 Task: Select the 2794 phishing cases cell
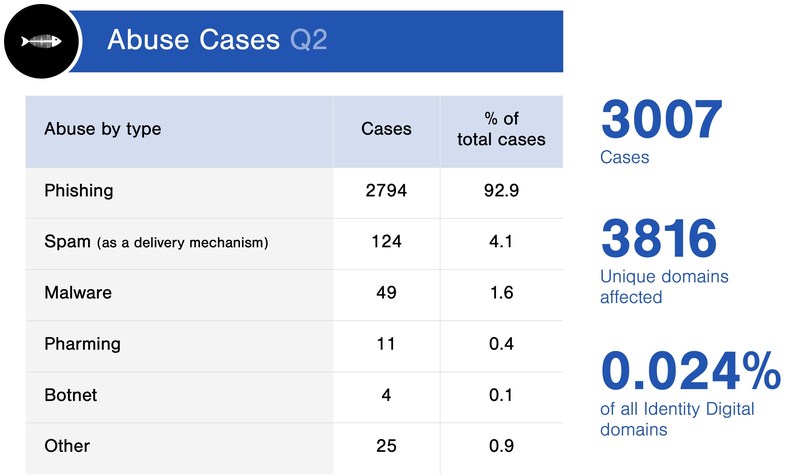pos(386,190)
